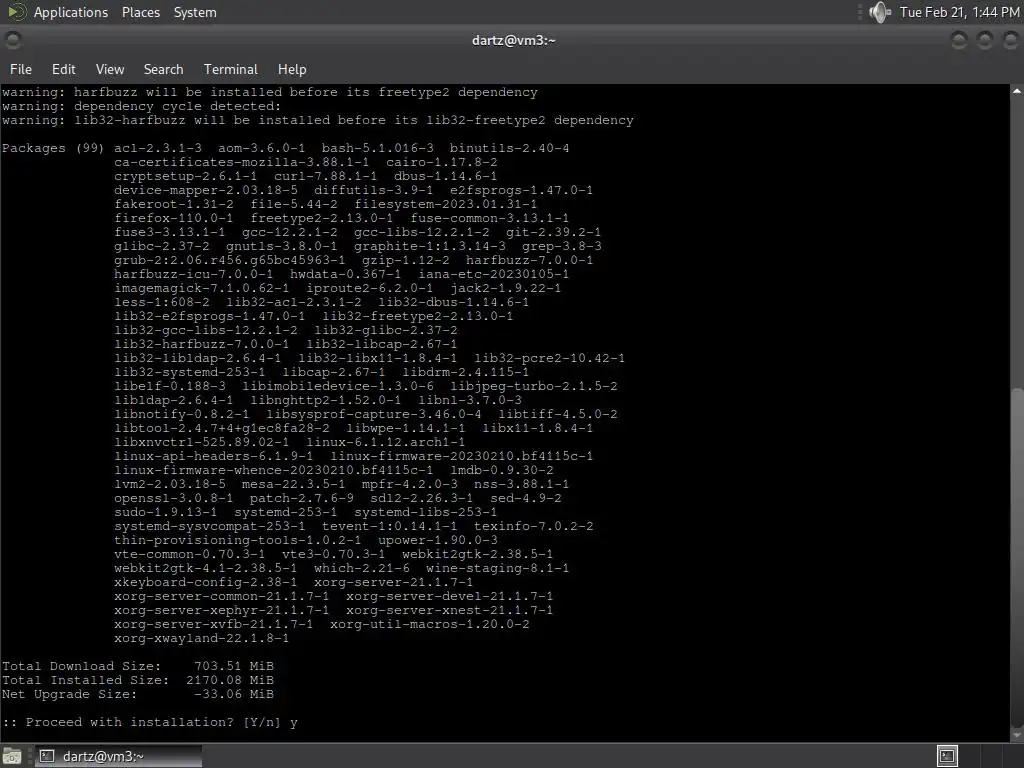
Task: Open the terminal View menu
Action: [x=110, y=69]
